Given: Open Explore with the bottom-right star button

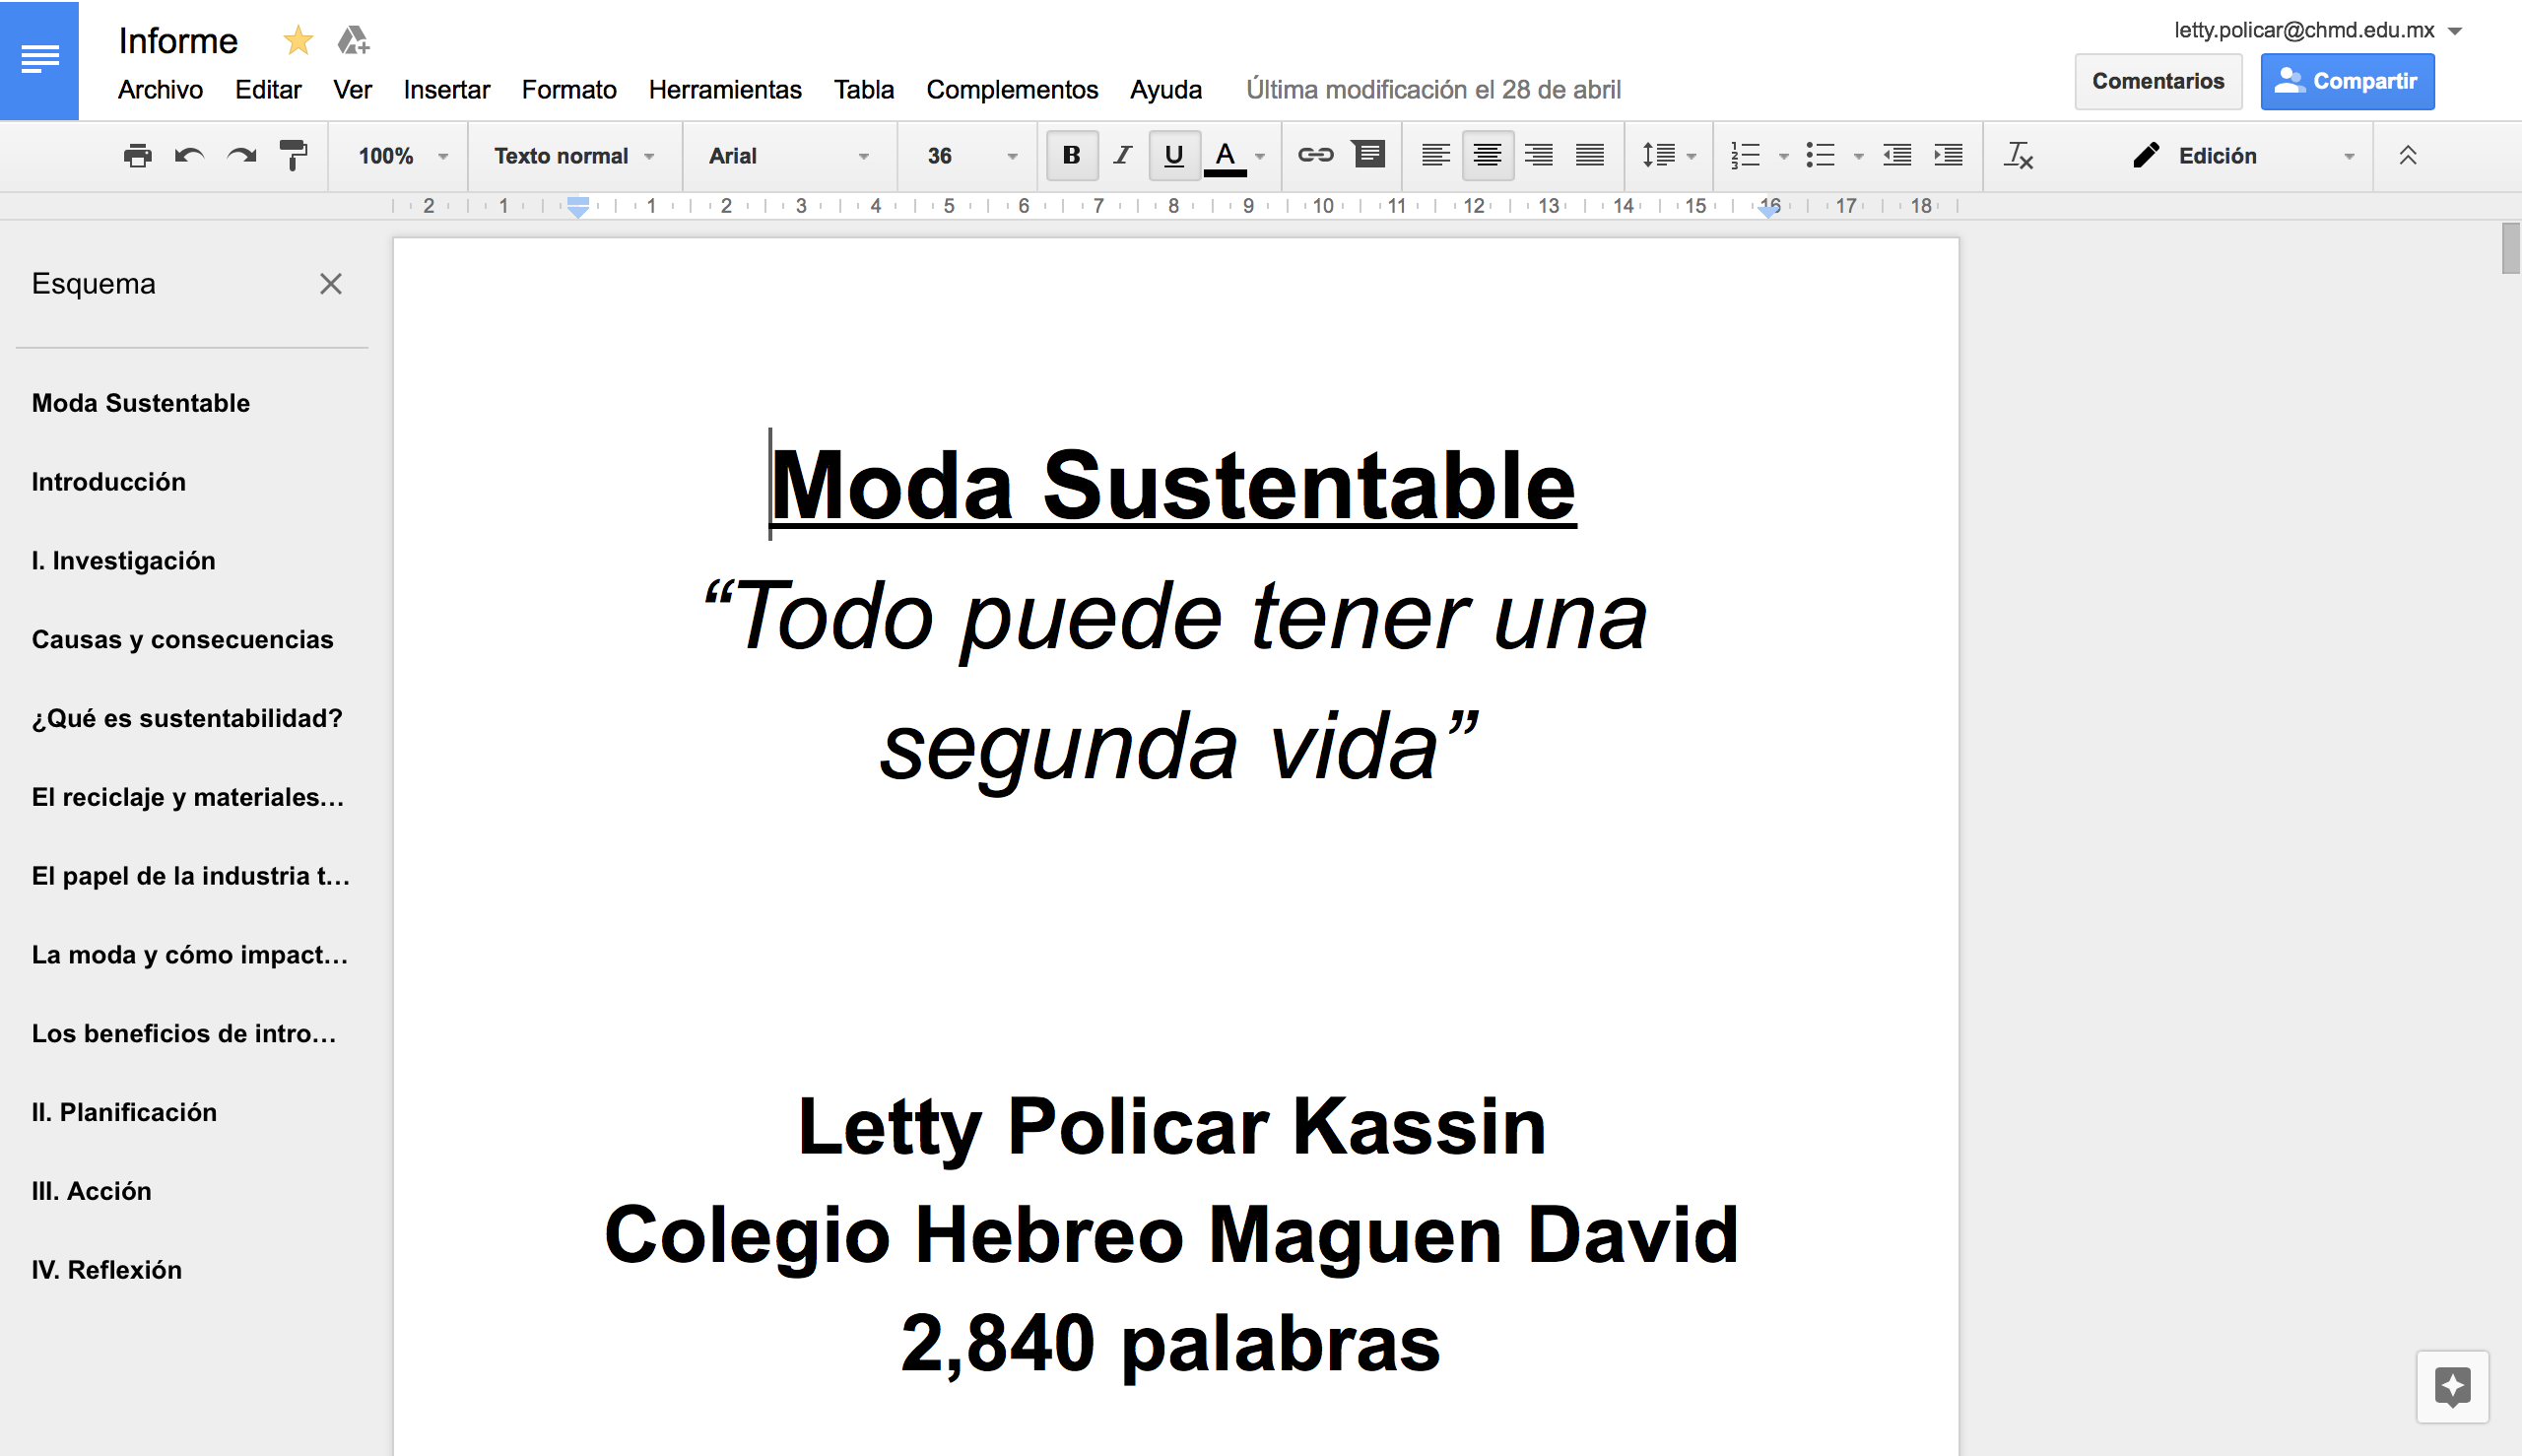Looking at the screenshot, I should [2452, 1386].
